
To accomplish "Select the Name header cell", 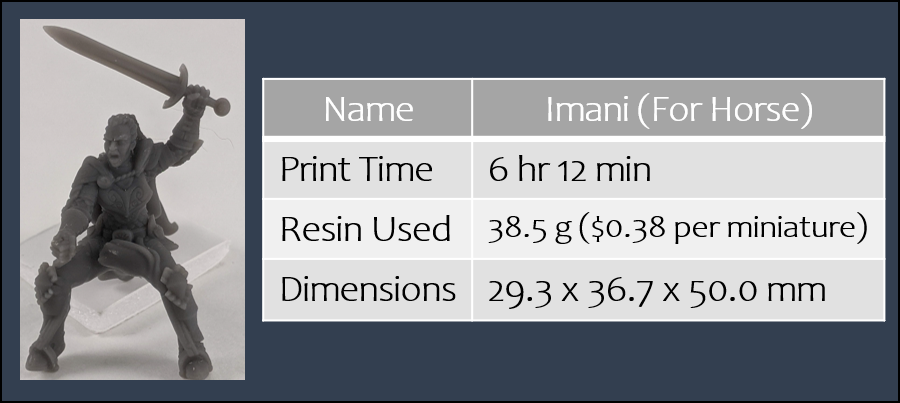I will coord(367,108).
